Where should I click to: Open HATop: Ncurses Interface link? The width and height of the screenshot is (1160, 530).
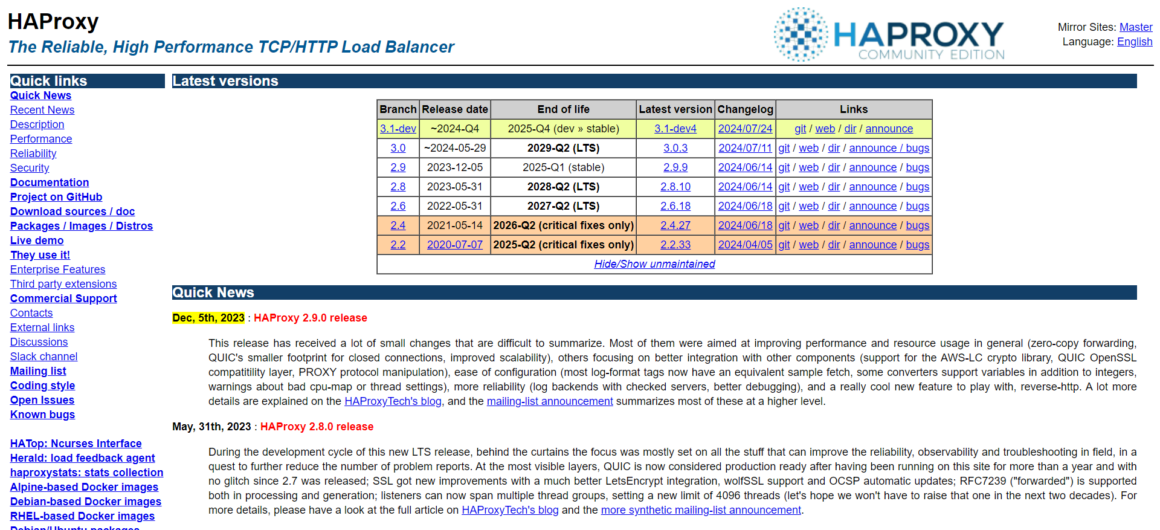[x=76, y=444]
